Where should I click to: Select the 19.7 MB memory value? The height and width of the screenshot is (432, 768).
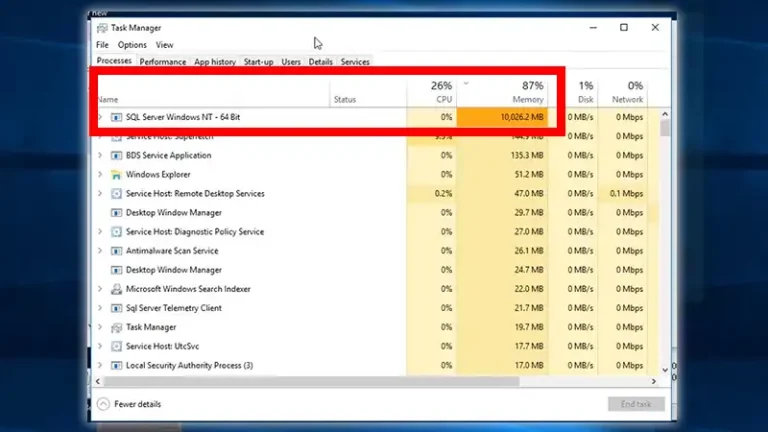[x=528, y=327]
